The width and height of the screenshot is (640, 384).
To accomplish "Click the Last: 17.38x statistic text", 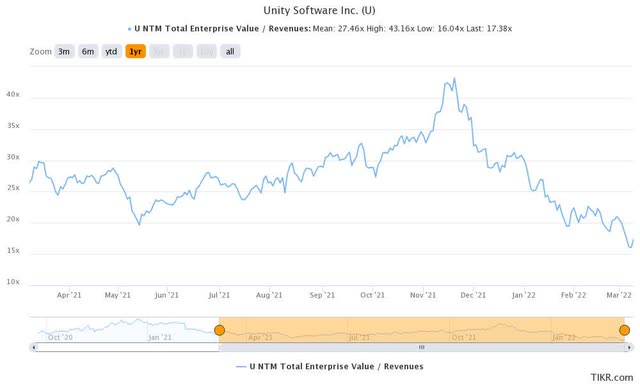I will pyautogui.click(x=489, y=29).
